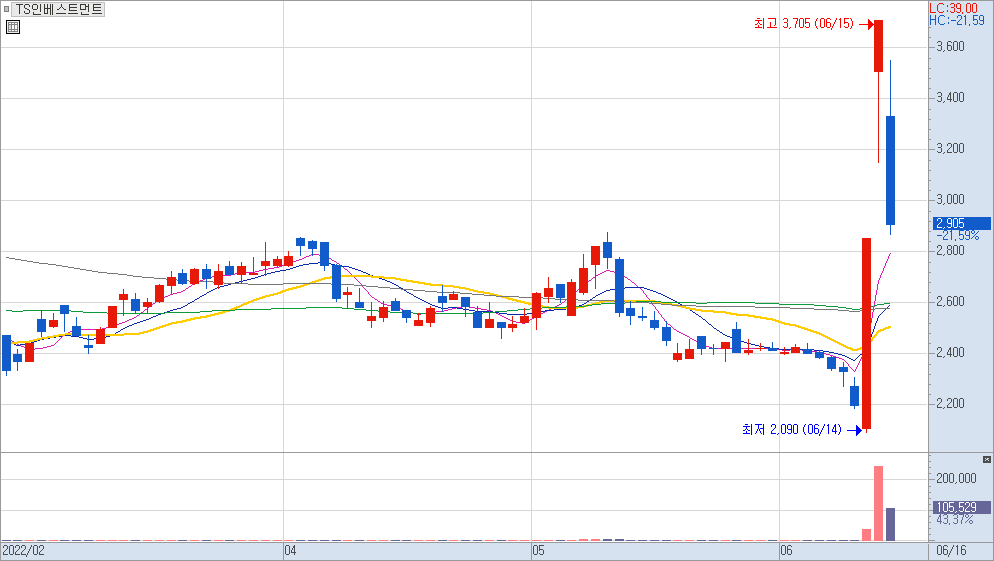This screenshot has width=994, height=561.
Task: Close the volume panel with the x button
Action: (986, 459)
